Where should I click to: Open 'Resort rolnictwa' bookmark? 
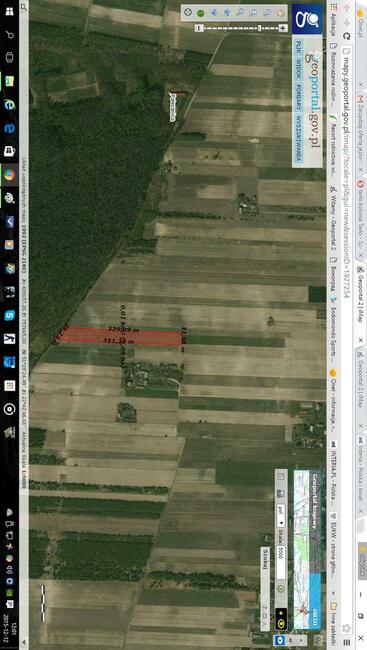333,145
